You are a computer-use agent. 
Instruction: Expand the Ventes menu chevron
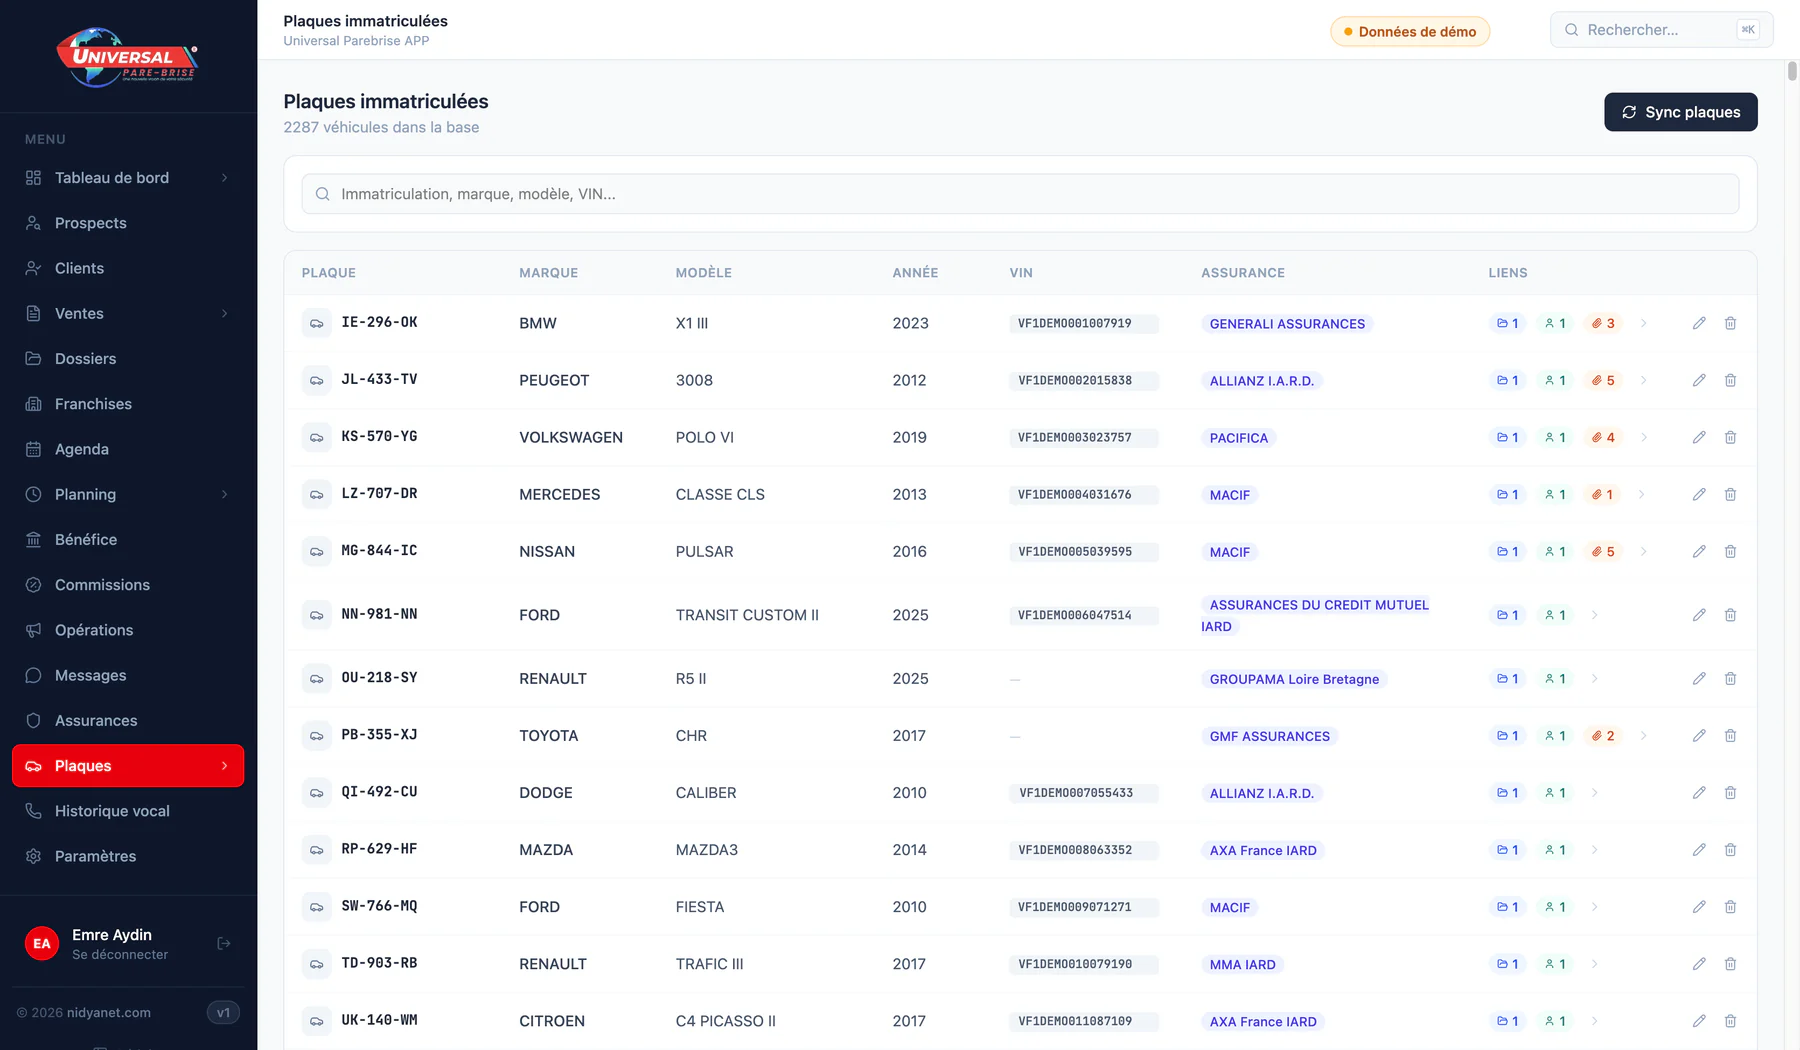pyautogui.click(x=224, y=313)
